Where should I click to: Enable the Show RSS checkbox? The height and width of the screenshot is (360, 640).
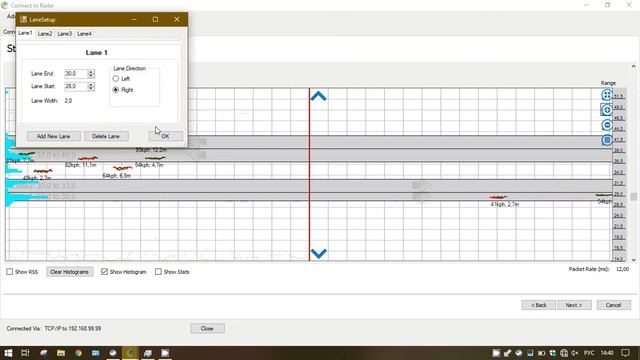[9, 271]
